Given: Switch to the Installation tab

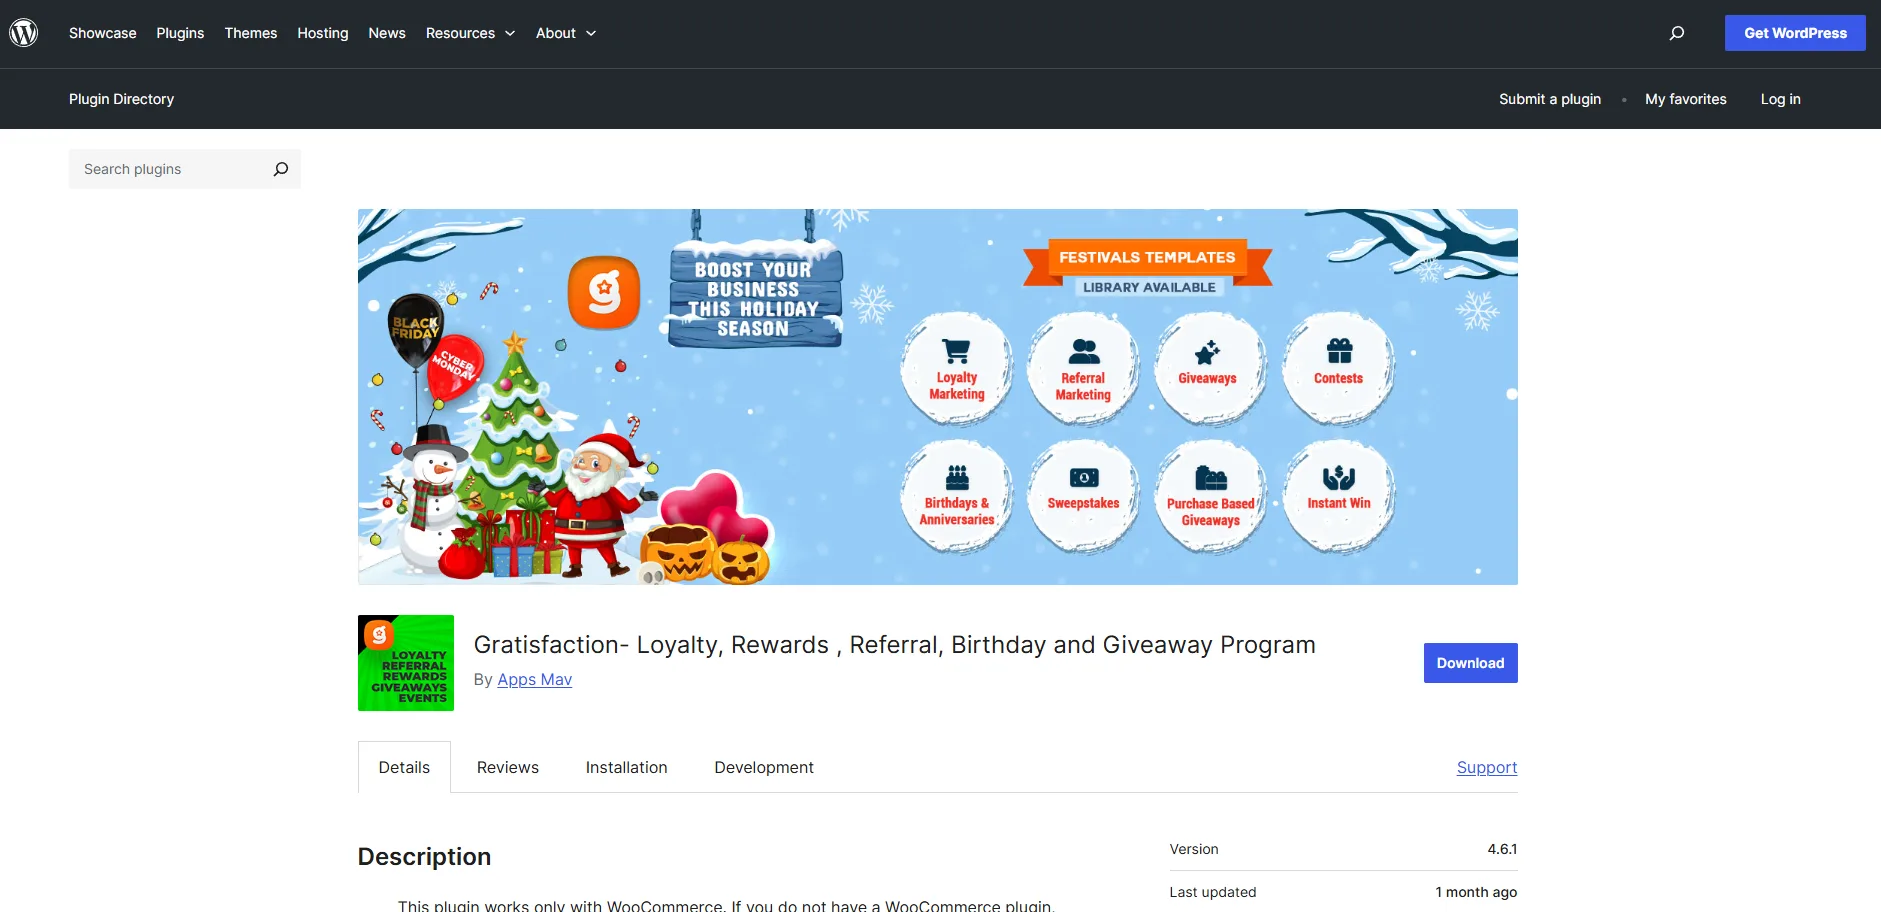Looking at the screenshot, I should 627,767.
